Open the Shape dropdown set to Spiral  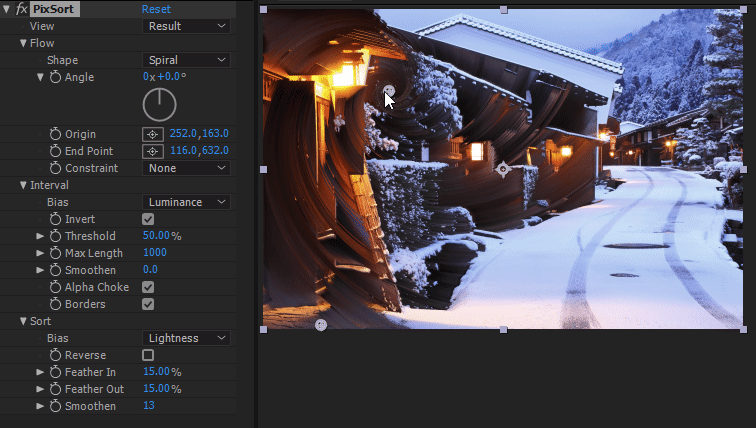(x=186, y=60)
